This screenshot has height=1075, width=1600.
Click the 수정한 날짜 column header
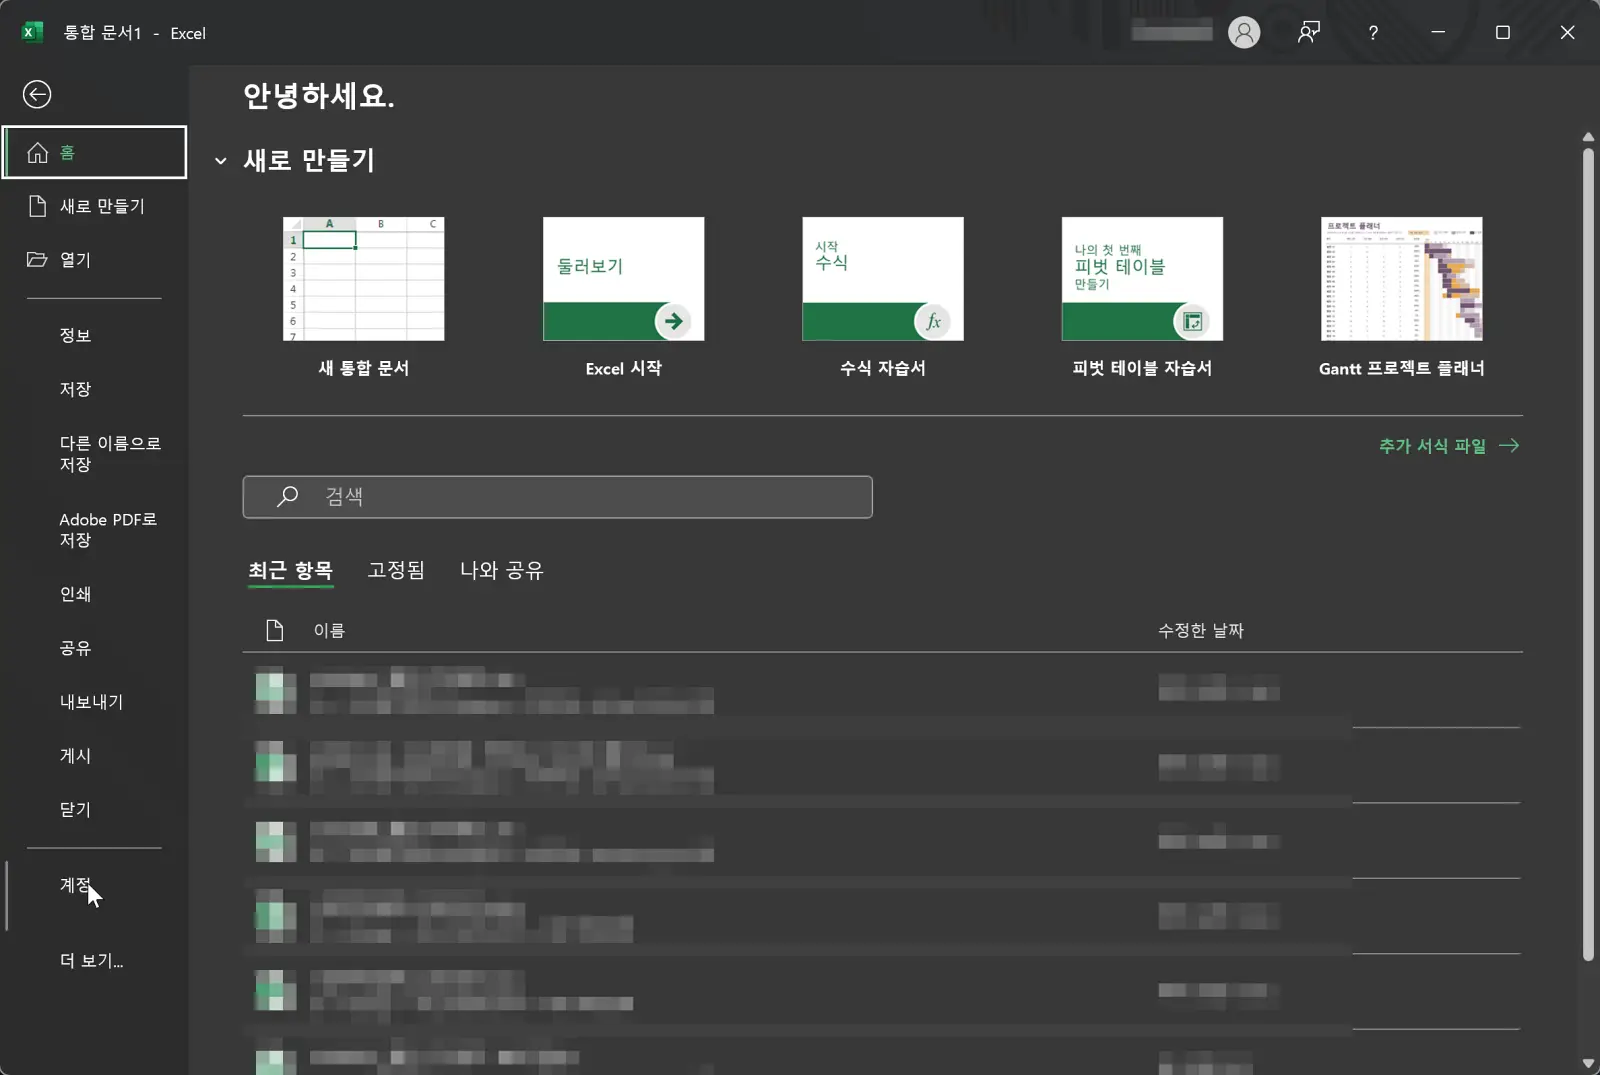pyautogui.click(x=1200, y=630)
